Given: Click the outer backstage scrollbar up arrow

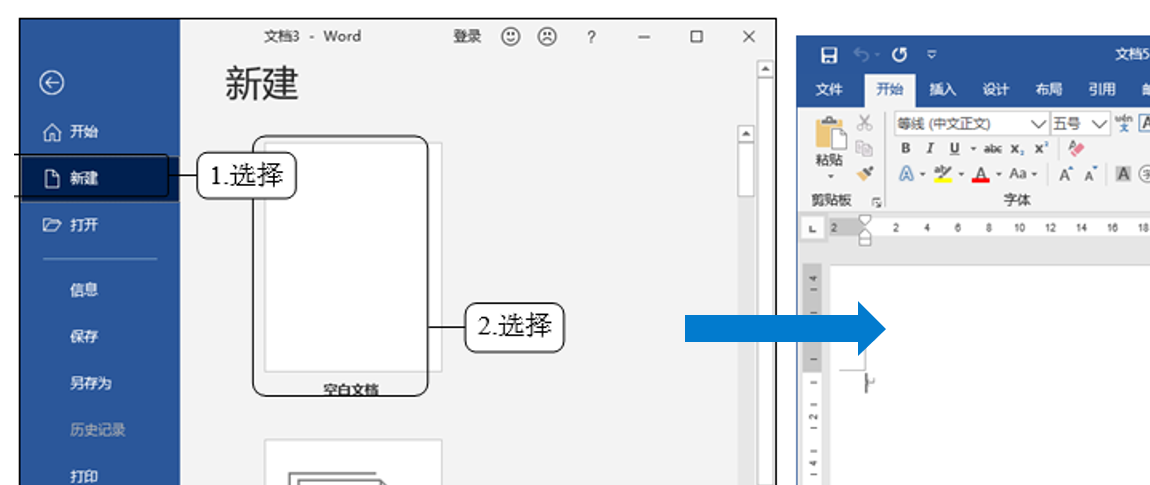Looking at the screenshot, I should (765, 69).
